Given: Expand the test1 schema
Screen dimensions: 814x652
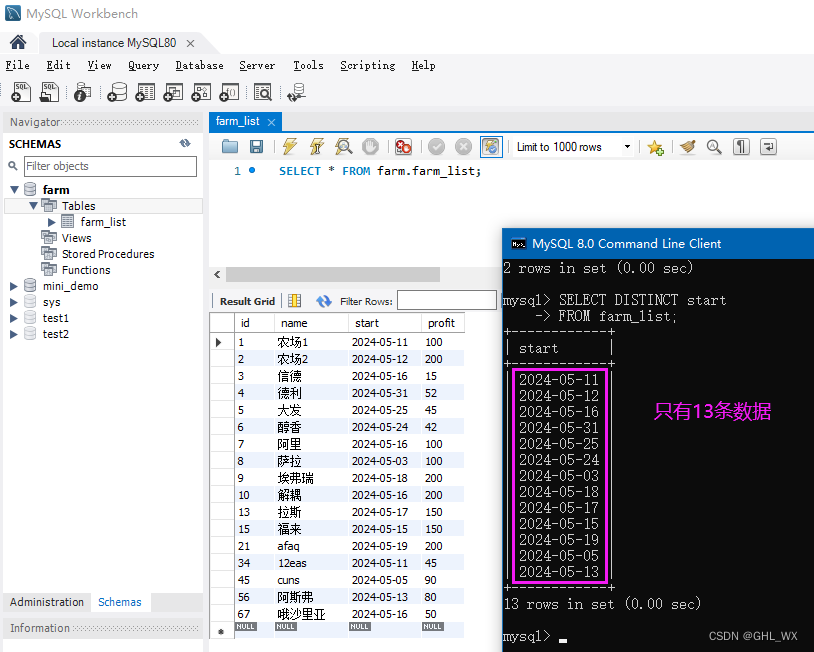Looking at the screenshot, I should click(13, 318).
